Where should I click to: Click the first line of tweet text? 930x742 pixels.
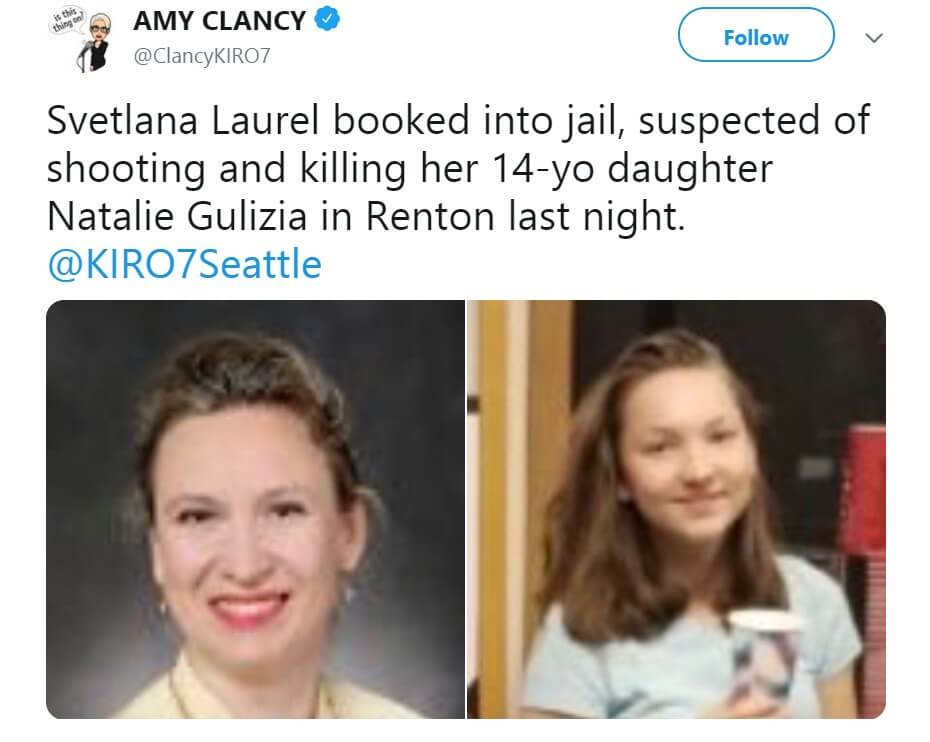pyautogui.click(x=458, y=120)
